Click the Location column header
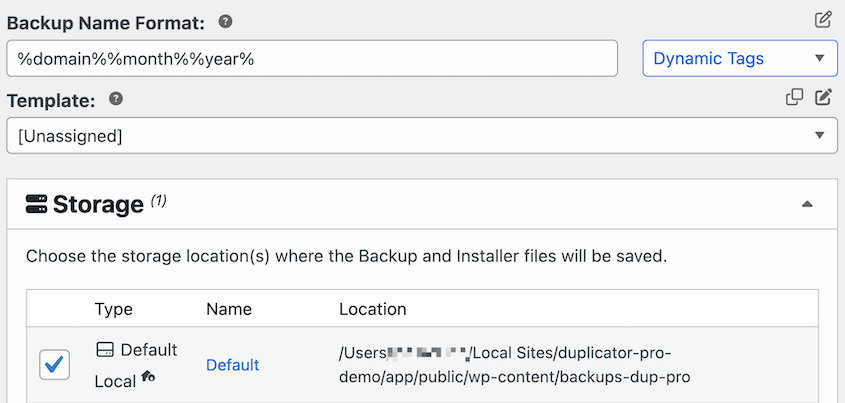 click(x=373, y=309)
